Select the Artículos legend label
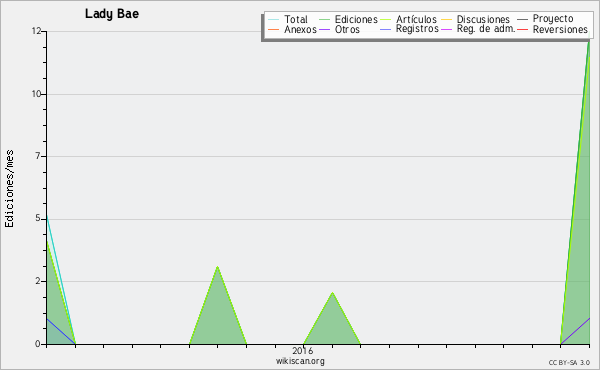600x370 pixels. pos(416,19)
